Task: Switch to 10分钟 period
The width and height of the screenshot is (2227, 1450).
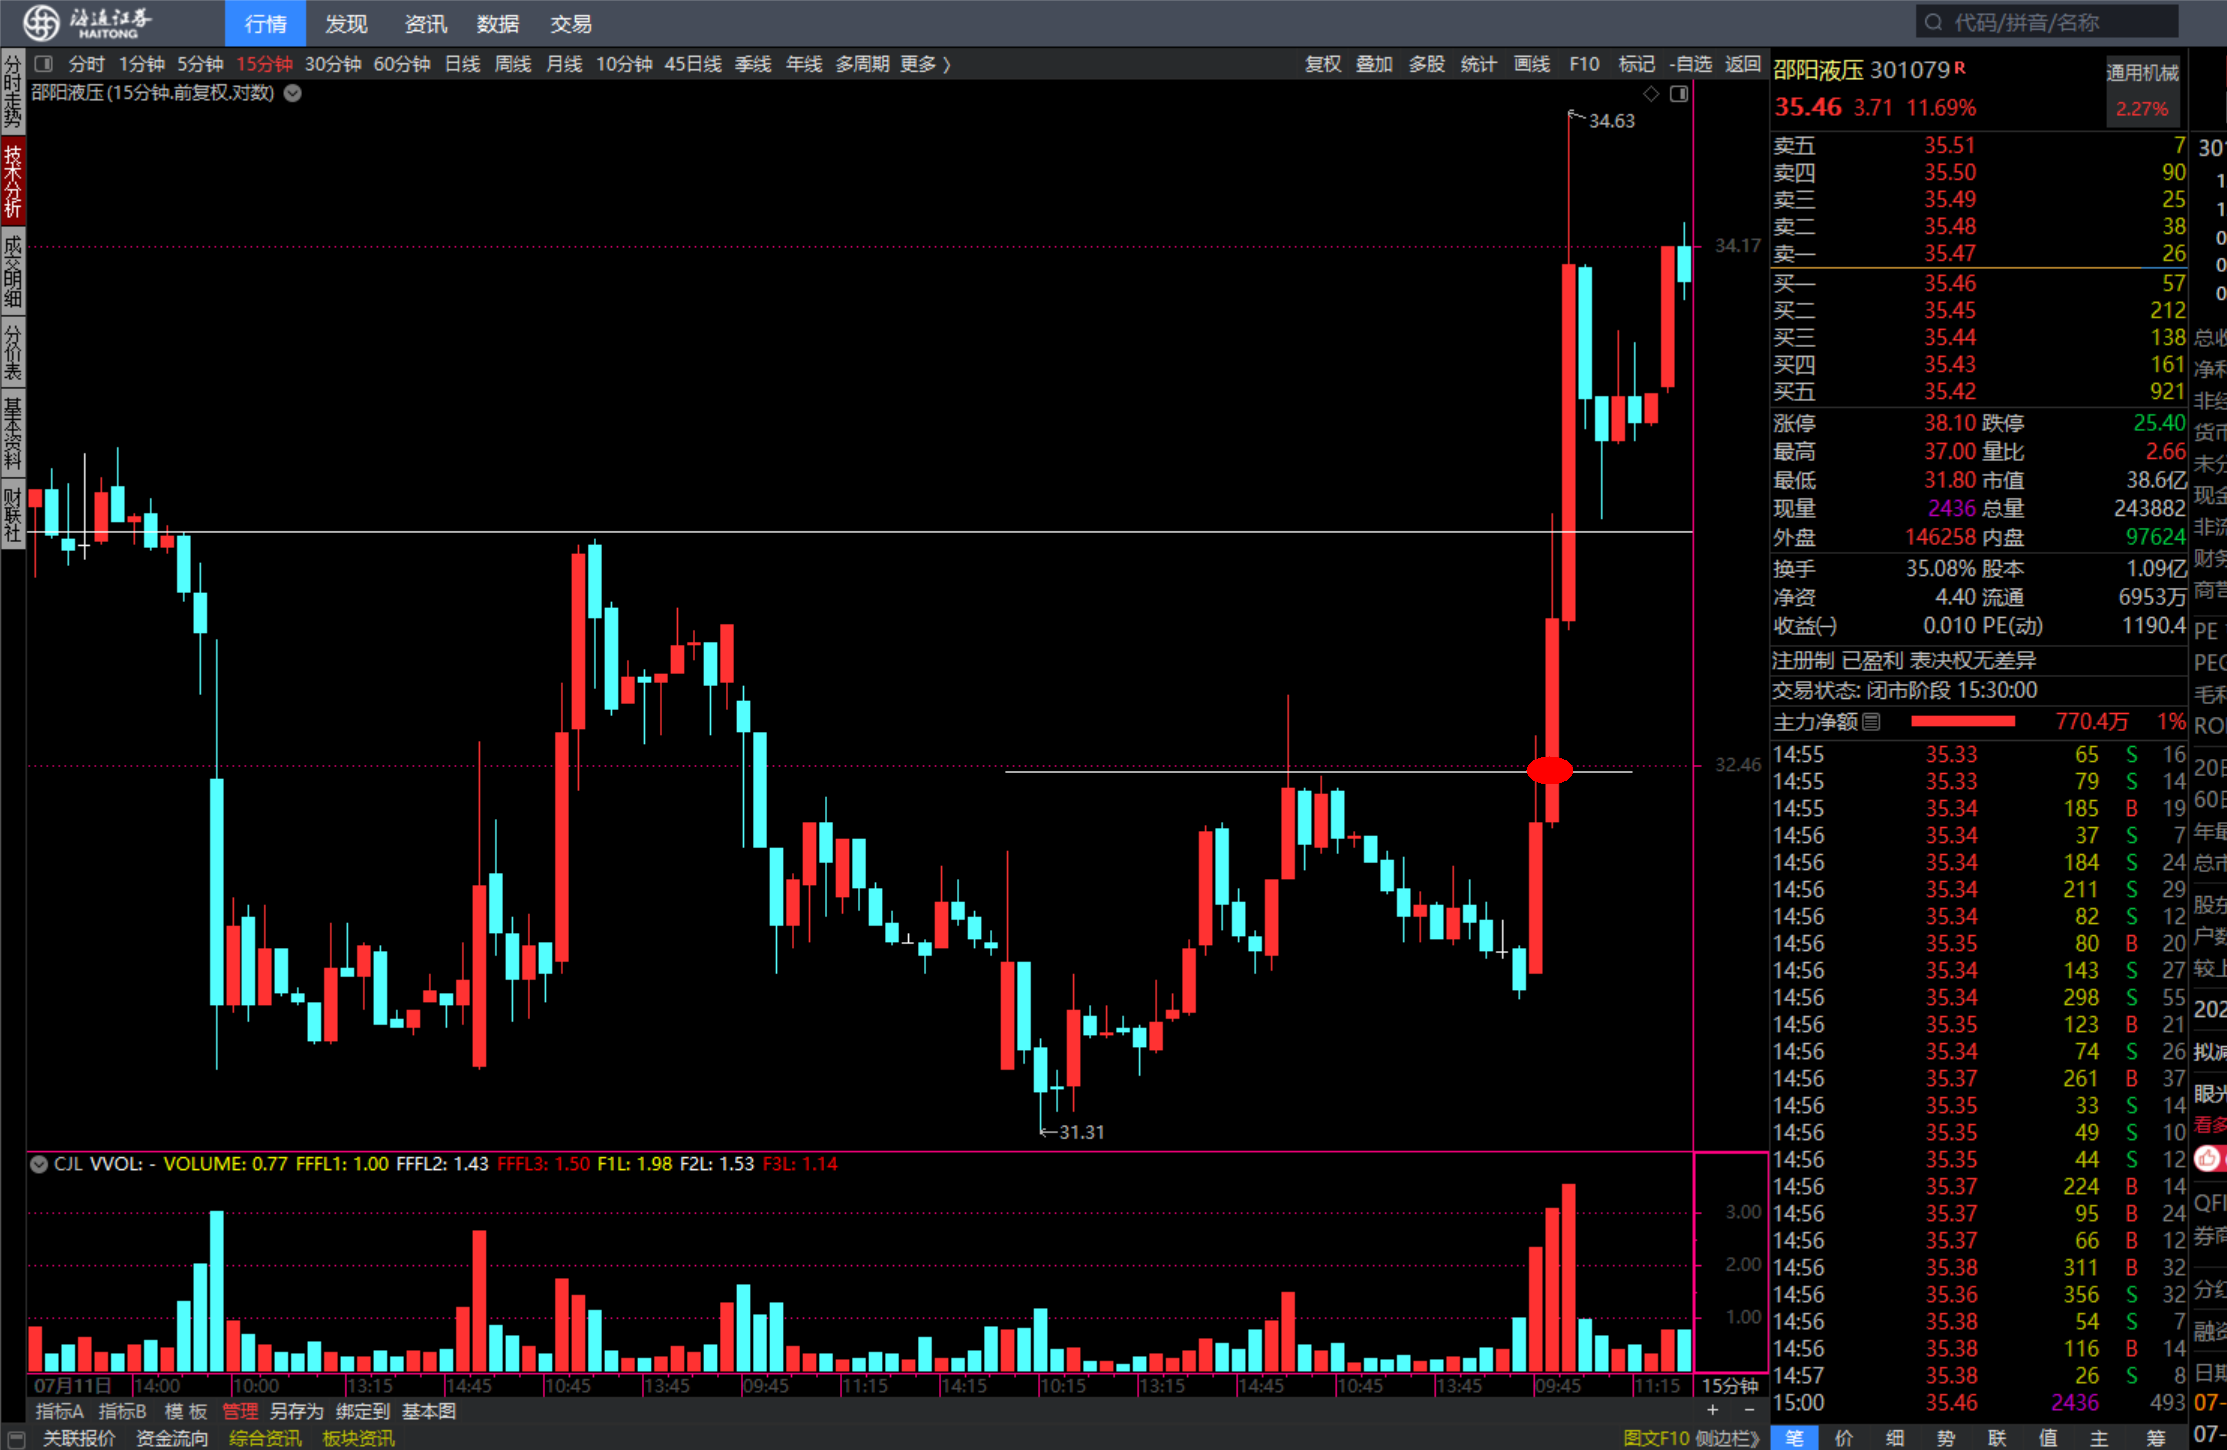Action: point(624,64)
